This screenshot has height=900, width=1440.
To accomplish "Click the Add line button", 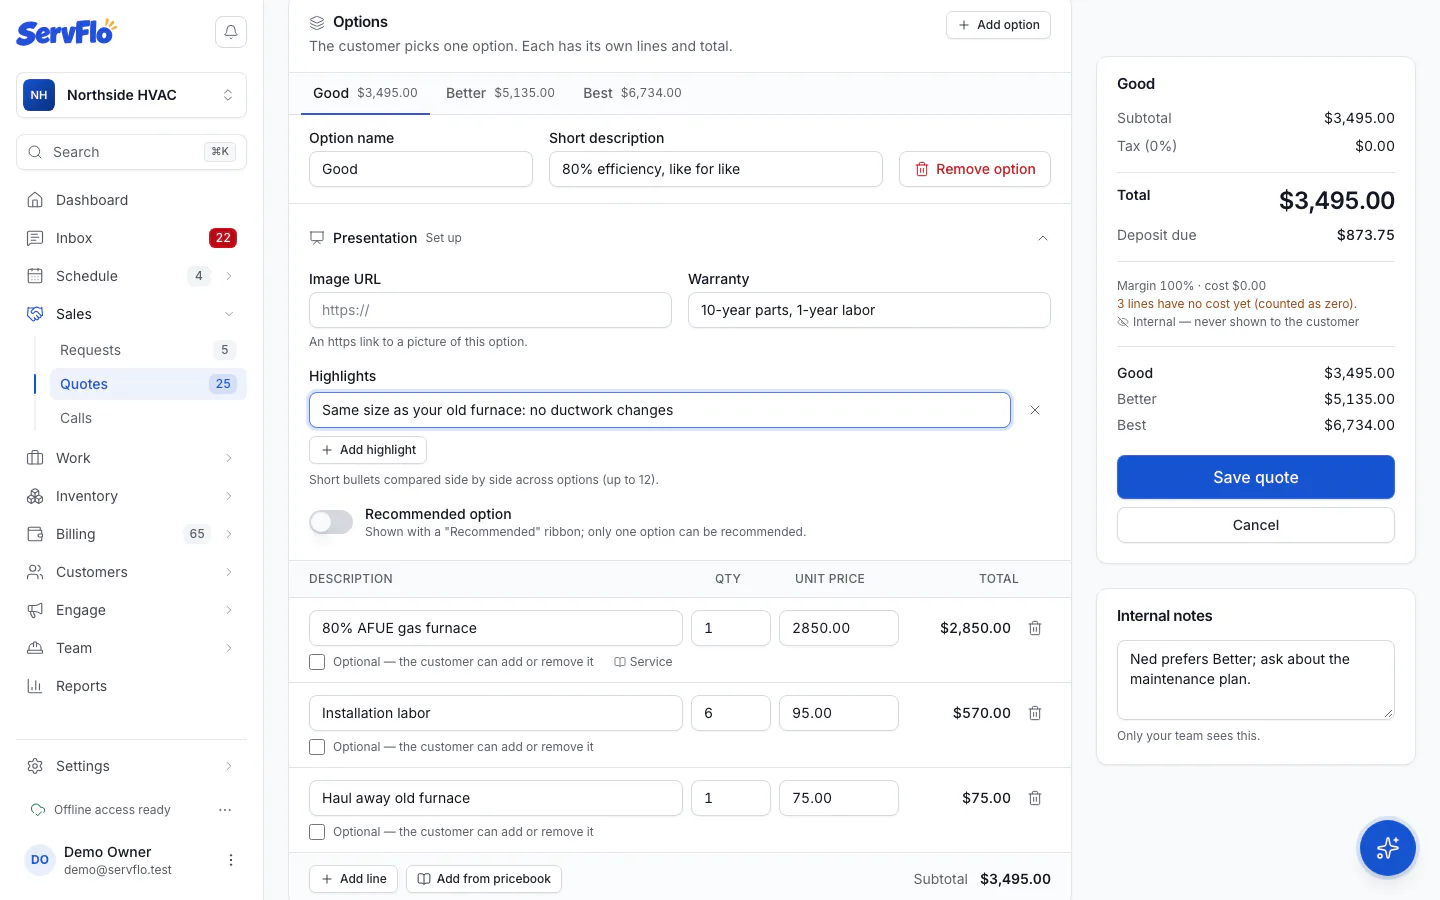I will [354, 879].
